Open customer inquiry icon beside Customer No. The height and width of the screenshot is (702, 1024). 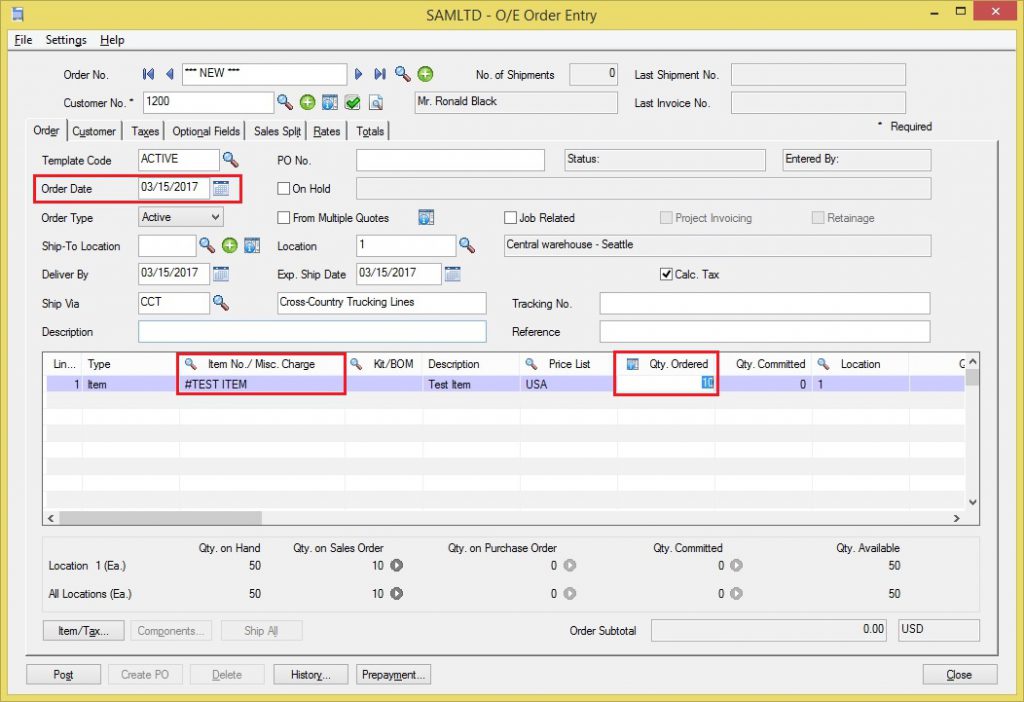(330, 103)
